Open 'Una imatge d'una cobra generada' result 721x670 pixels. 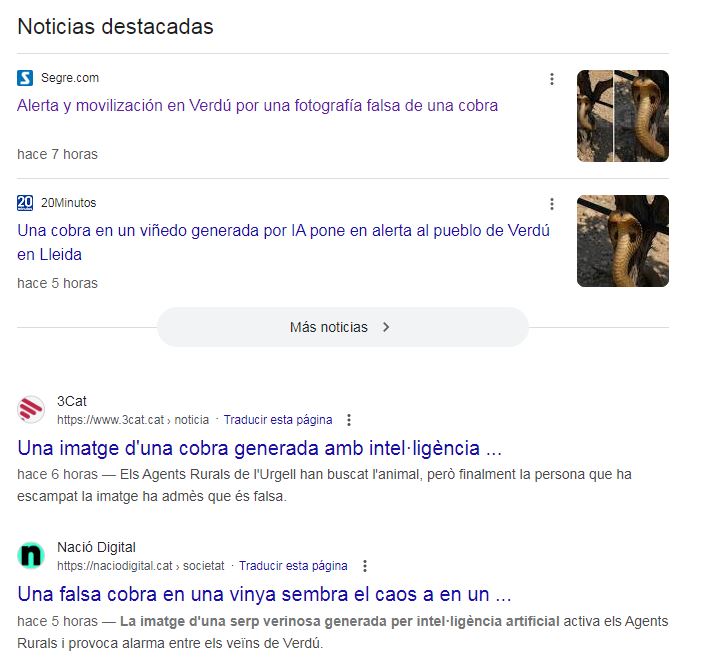pyautogui.click(x=259, y=448)
